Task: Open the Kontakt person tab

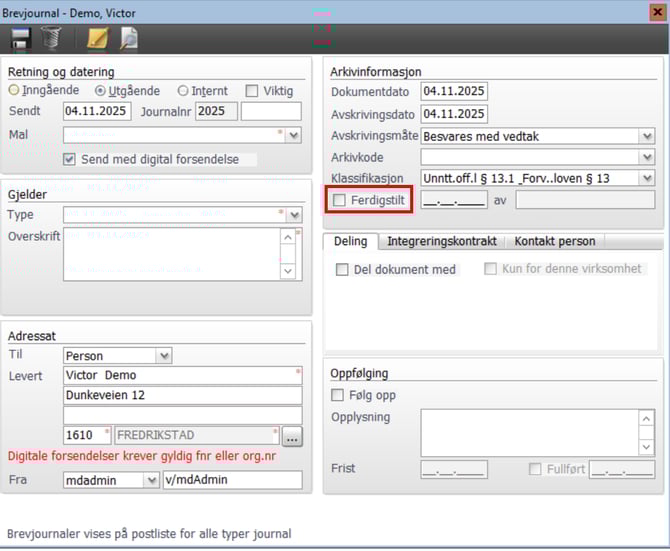Action: tap(554, 241)
